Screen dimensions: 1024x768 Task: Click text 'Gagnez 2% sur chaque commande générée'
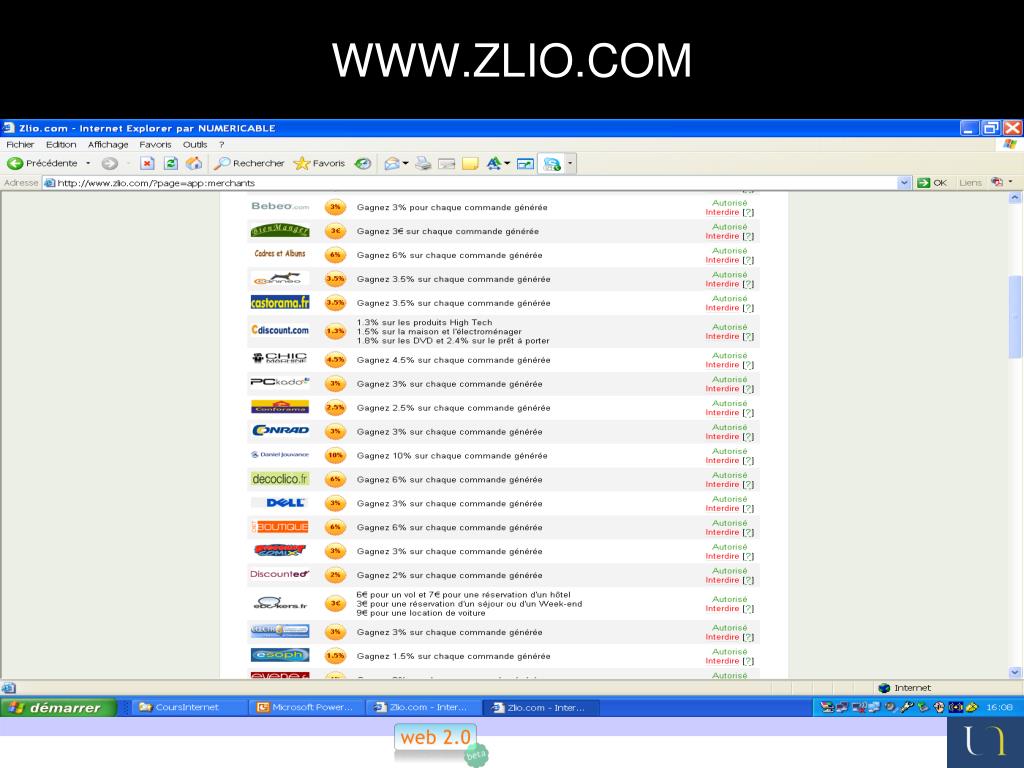click(449, 575)
